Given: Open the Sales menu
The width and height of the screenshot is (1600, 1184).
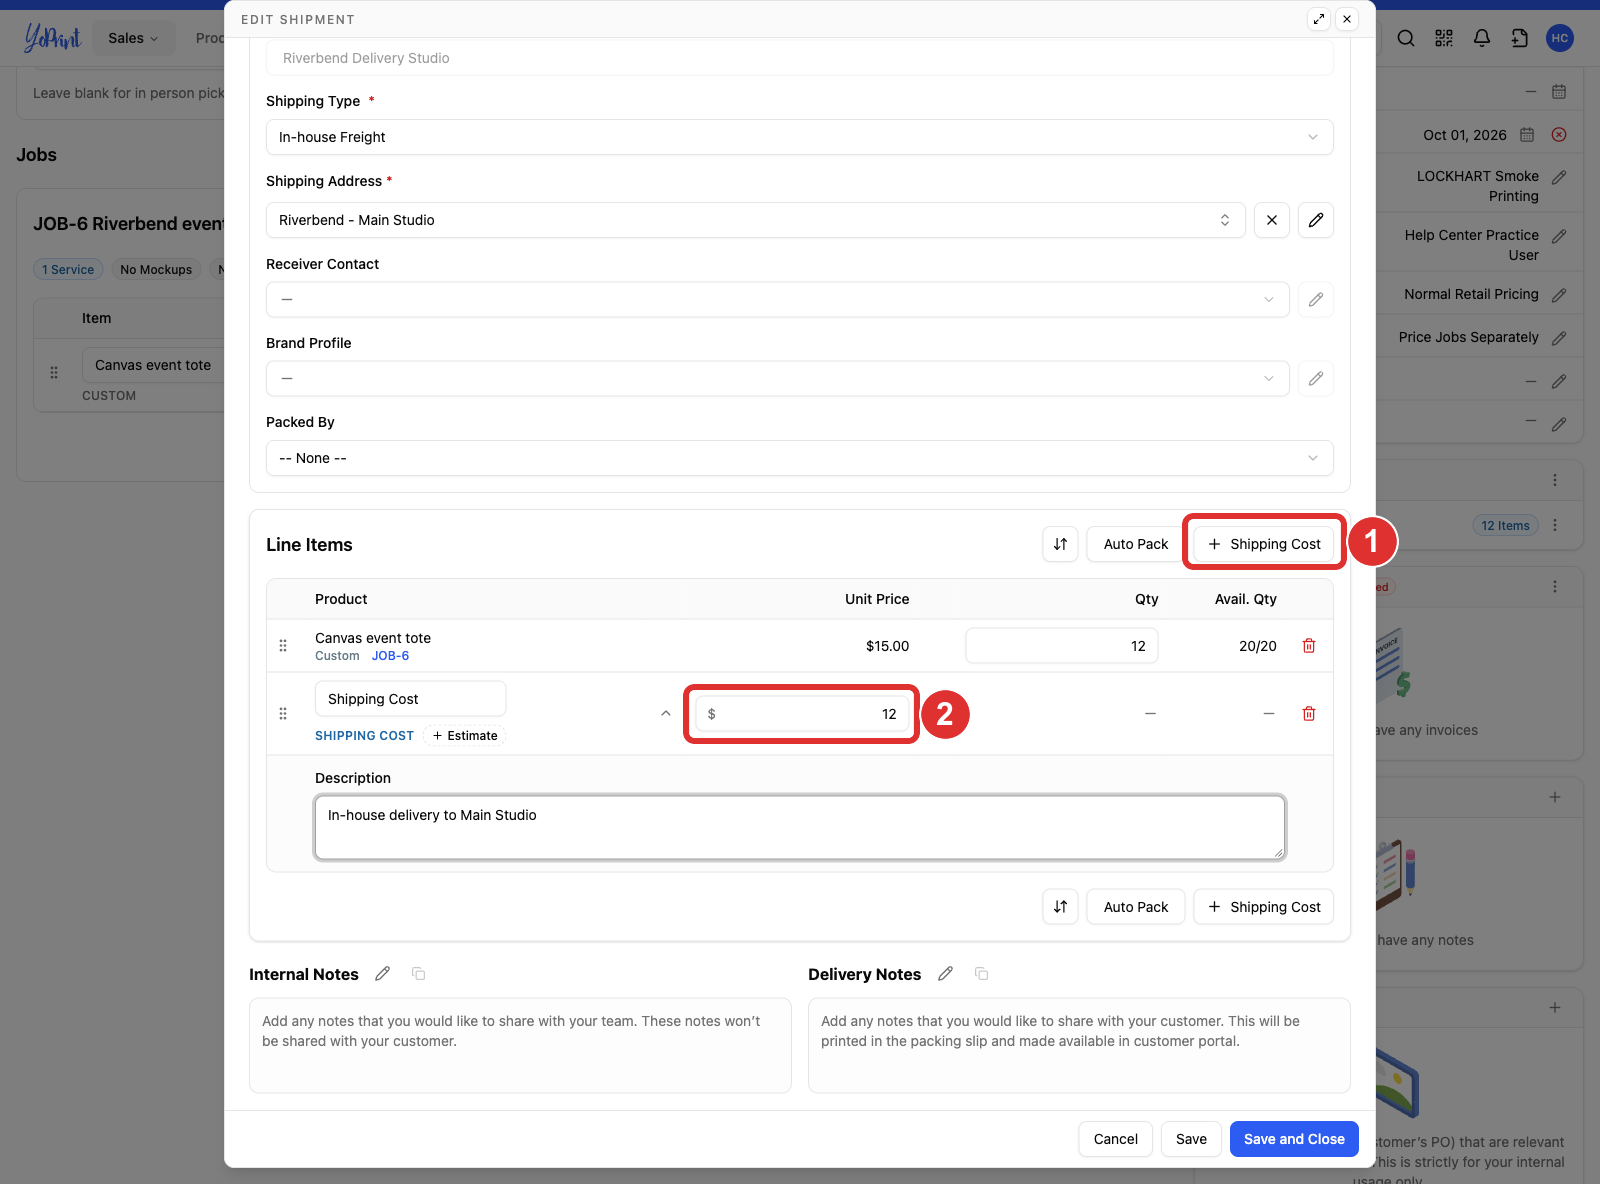Looking at the screenshot, I should tap(134, 38).
